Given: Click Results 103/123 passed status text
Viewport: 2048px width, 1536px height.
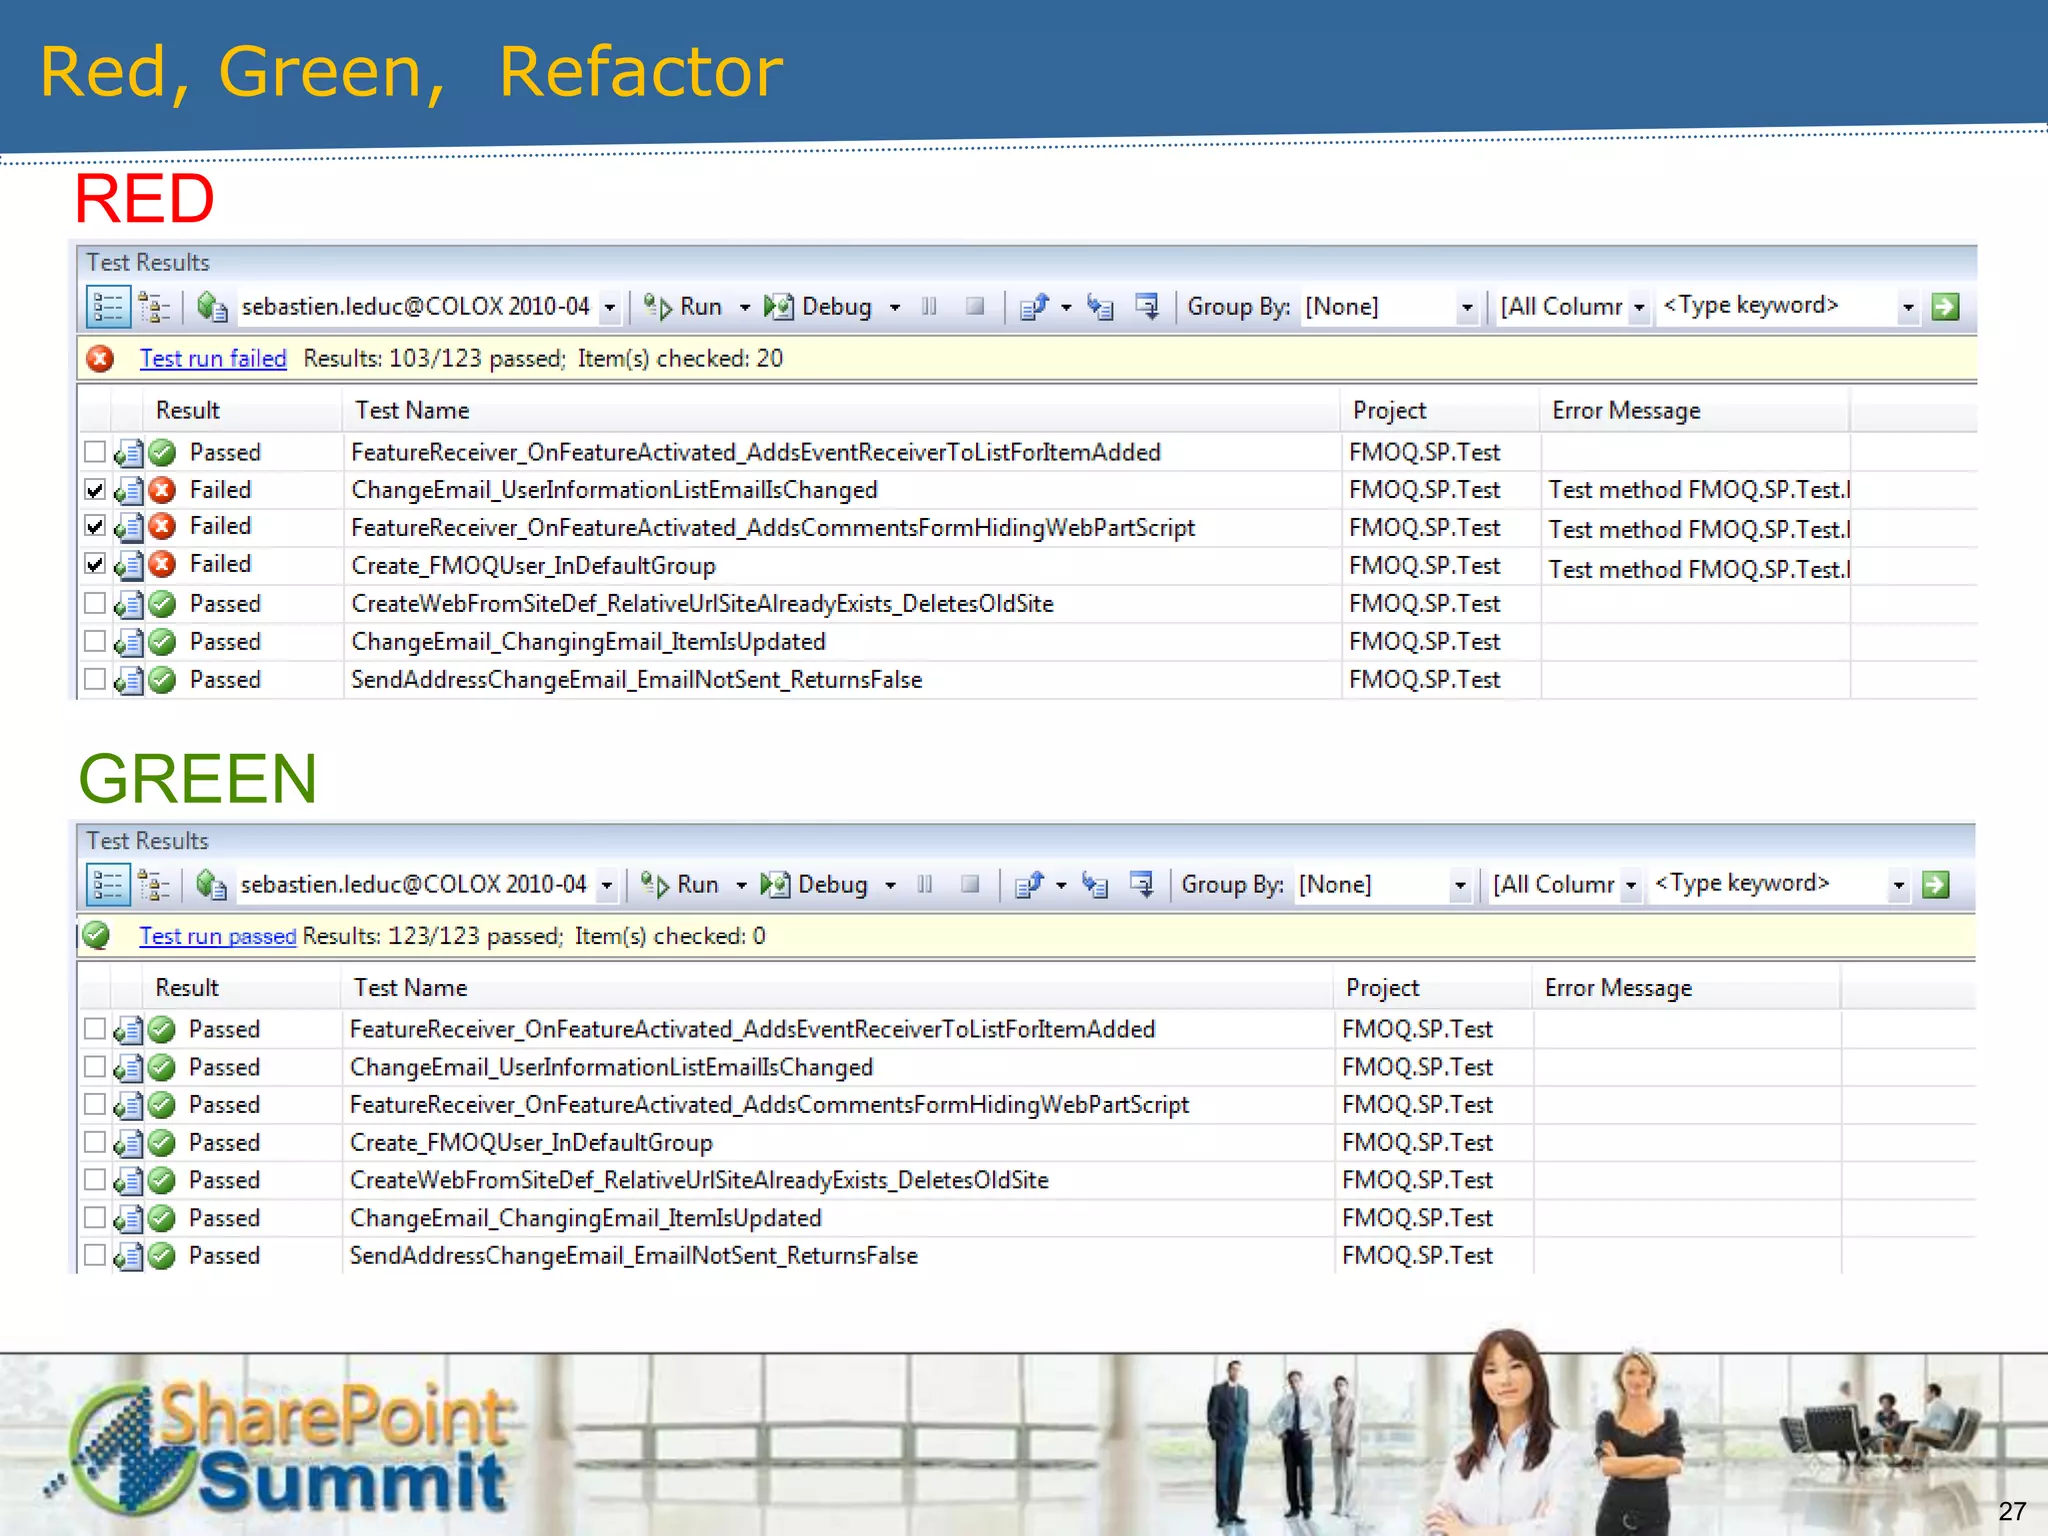Looking at the screenshot, I should (x=435, y=359).
